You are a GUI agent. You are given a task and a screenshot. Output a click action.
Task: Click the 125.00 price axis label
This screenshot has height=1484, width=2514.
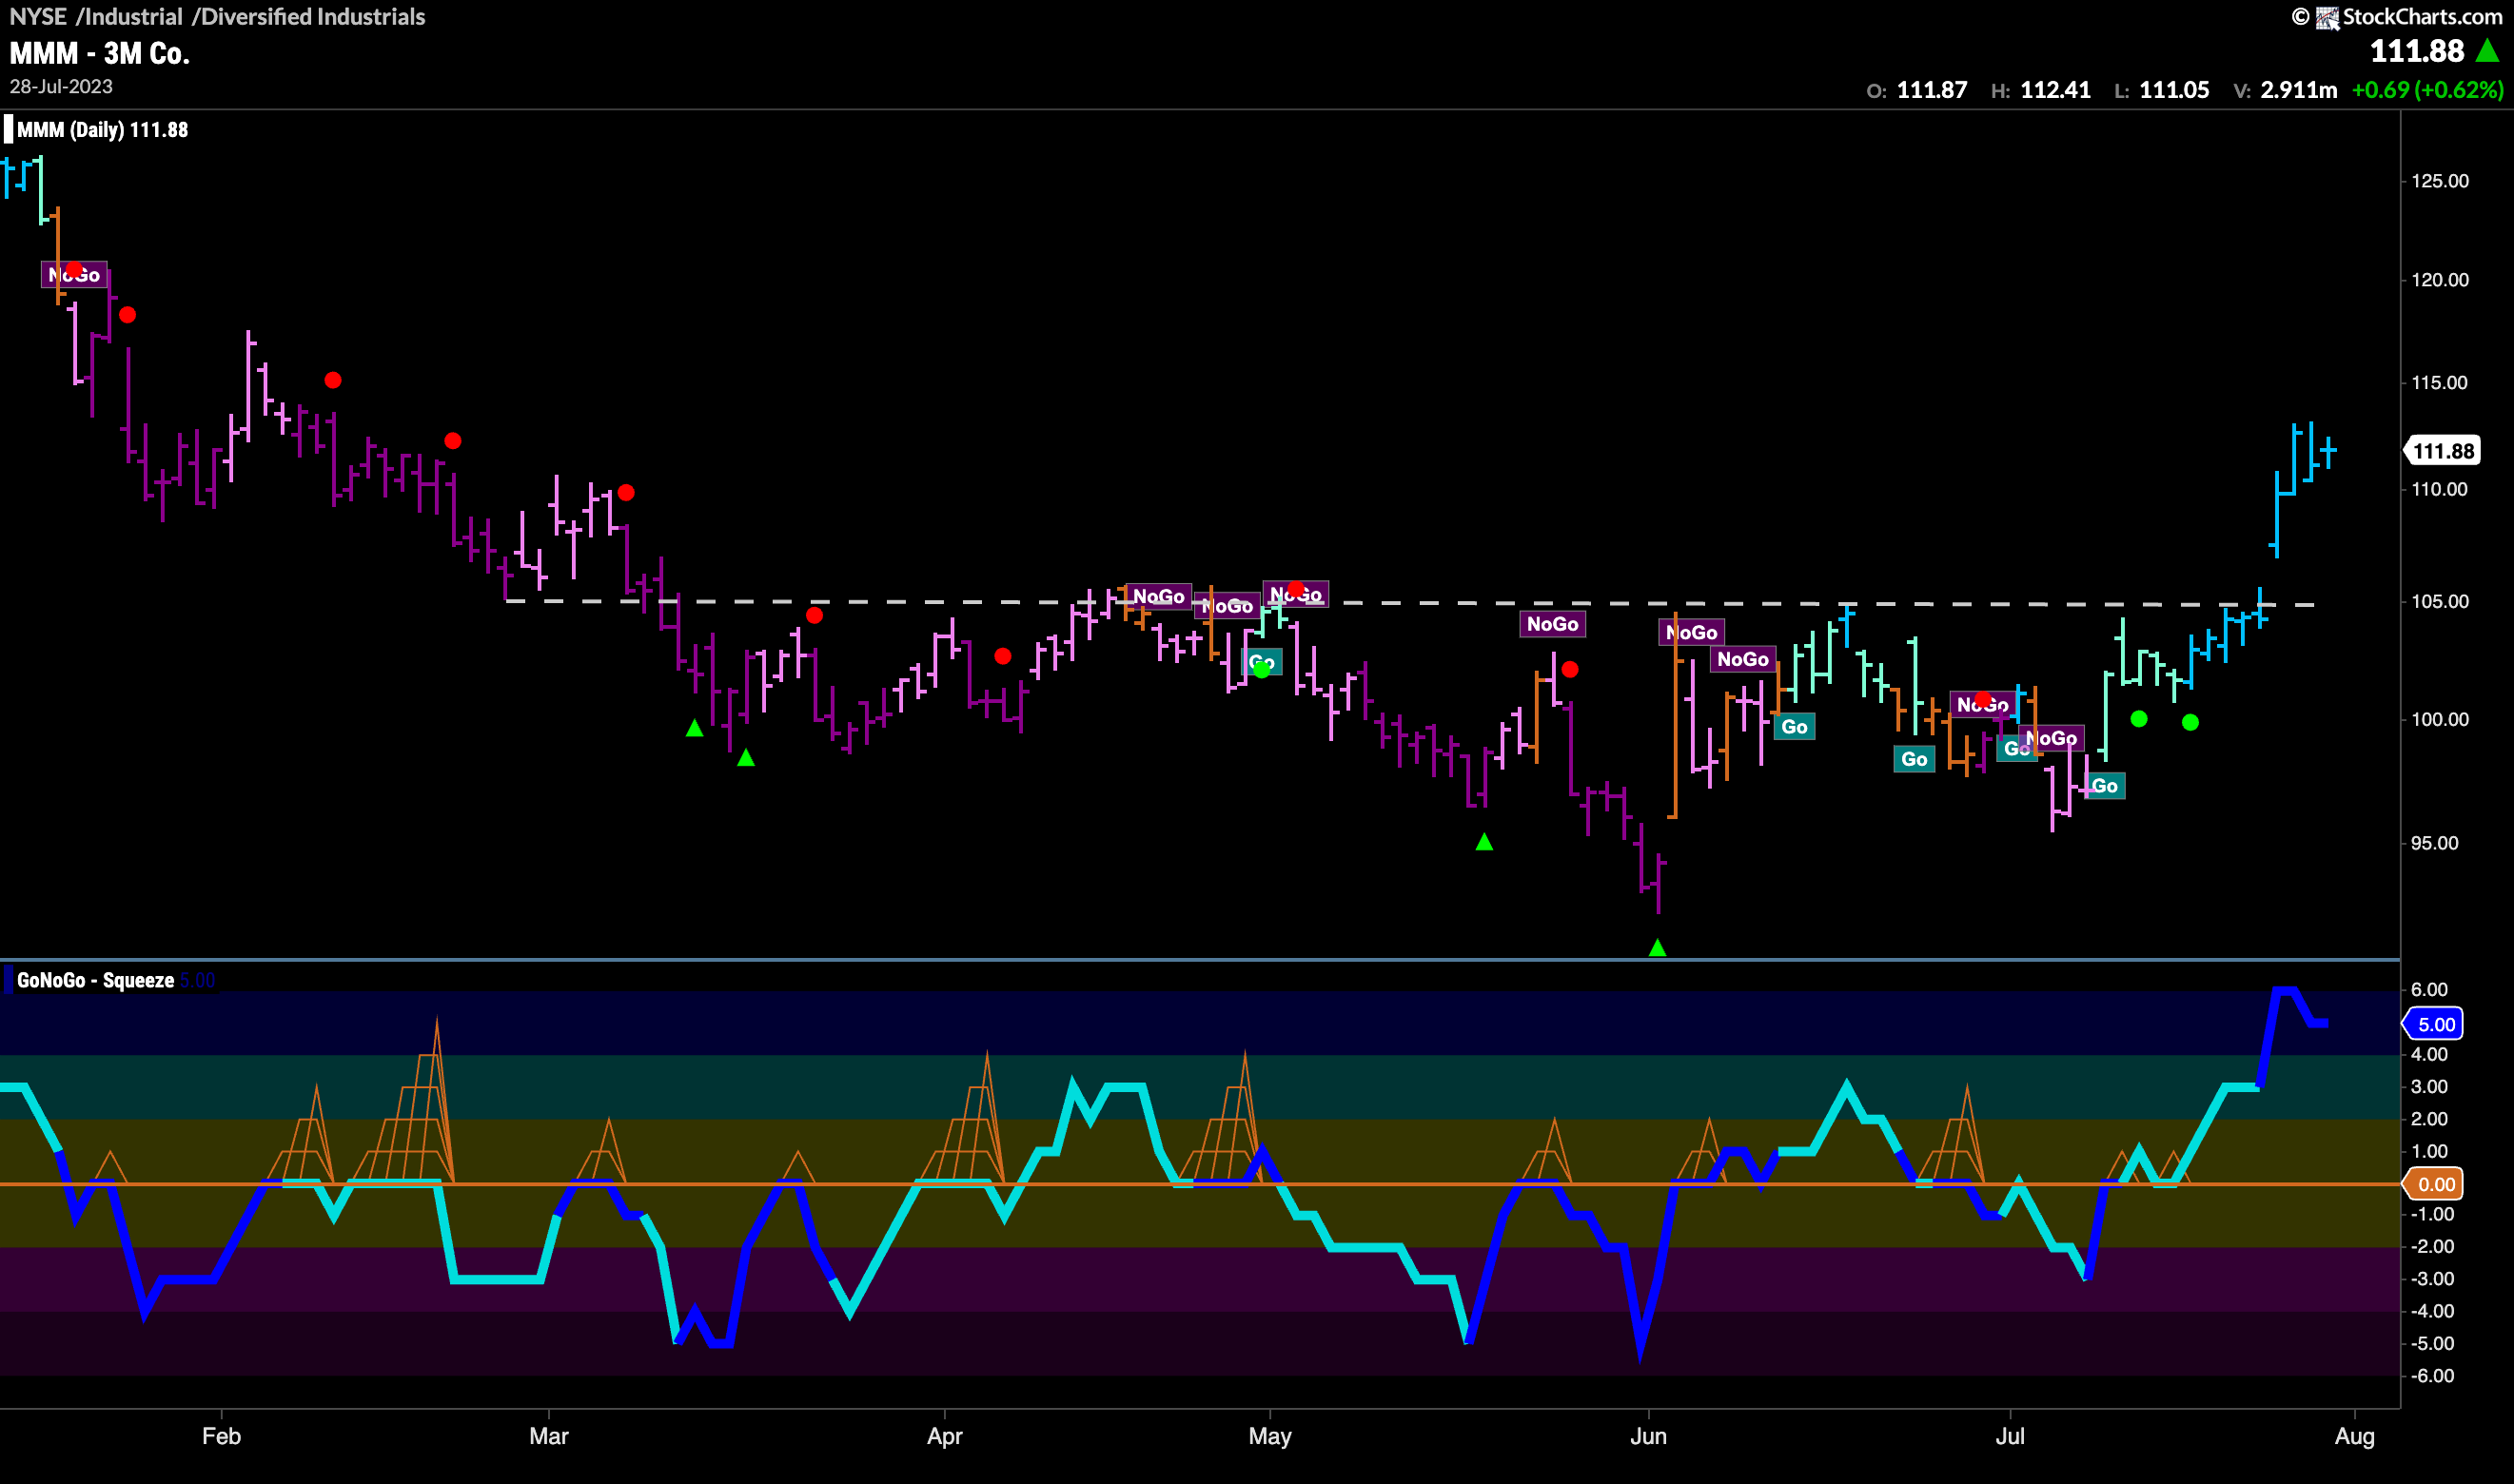click(x=2439, y=181)
